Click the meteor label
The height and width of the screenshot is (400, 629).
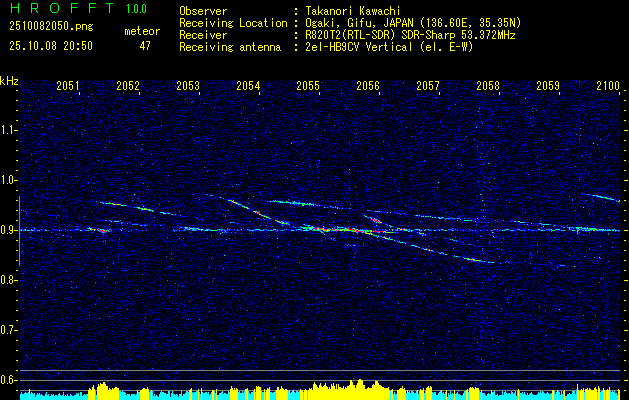click(142, 31)
